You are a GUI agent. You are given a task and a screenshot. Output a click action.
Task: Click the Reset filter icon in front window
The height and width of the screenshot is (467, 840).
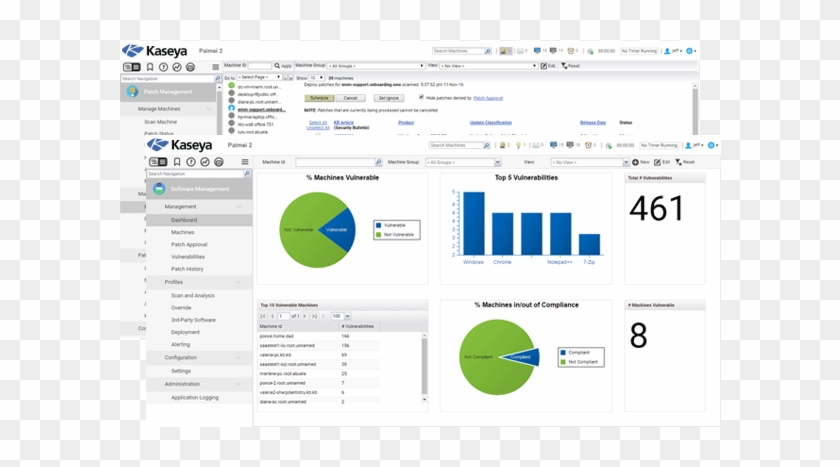[678, 162]
